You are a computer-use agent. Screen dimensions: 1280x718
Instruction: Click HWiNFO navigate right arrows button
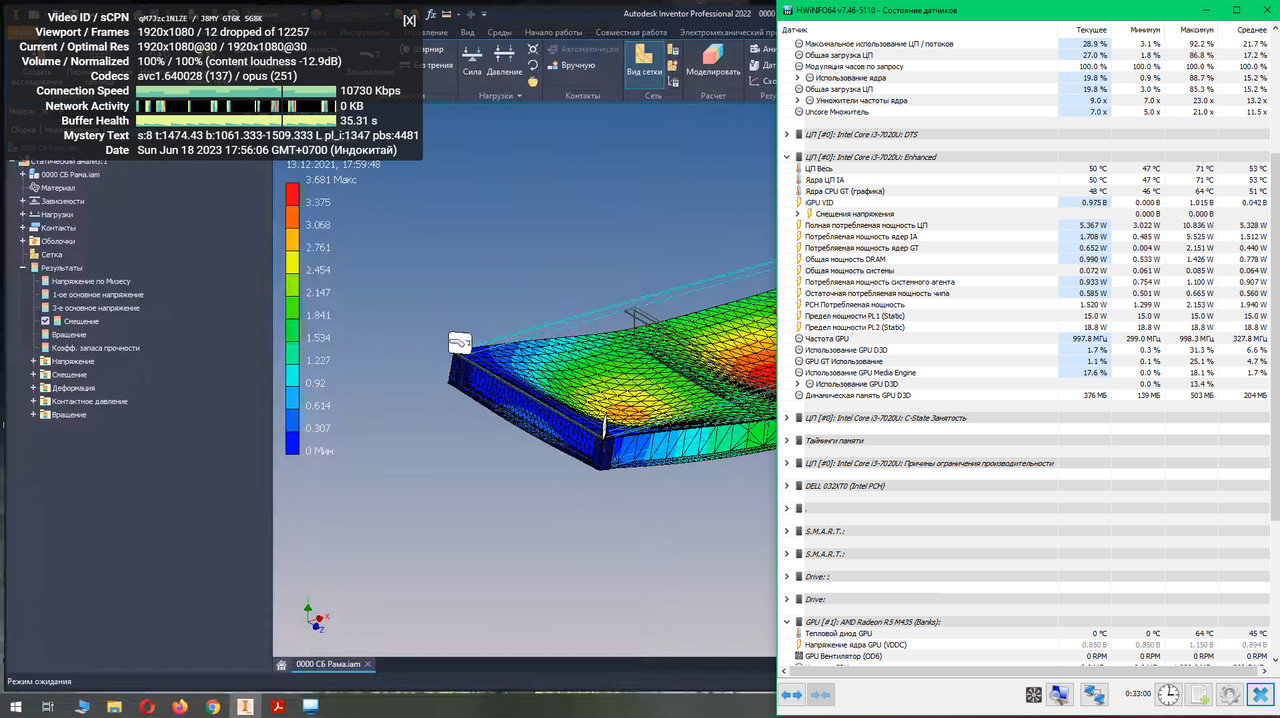tap(820, 694)
